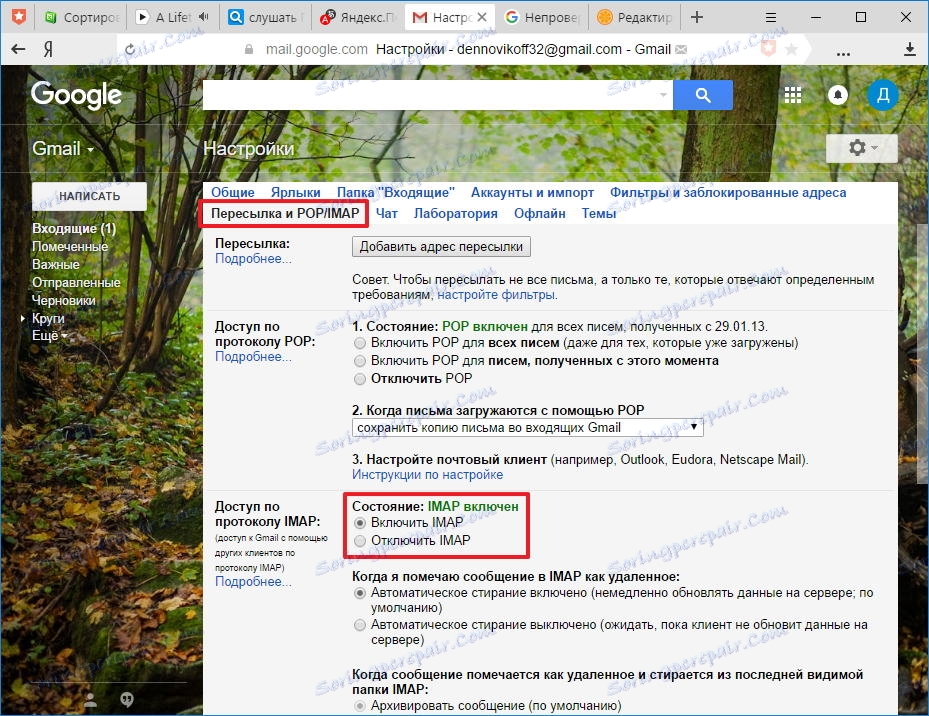Screen dimensions: 929x716
Task: Open Важные folder
Action: (x=56, y=264)
